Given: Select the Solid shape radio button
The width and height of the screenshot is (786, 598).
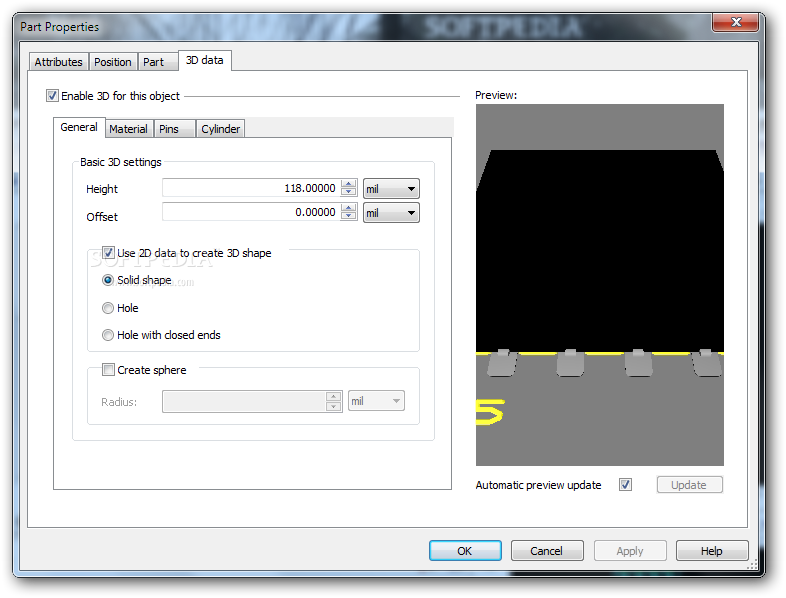Looking at the screenshot, I should pos(108,280).
